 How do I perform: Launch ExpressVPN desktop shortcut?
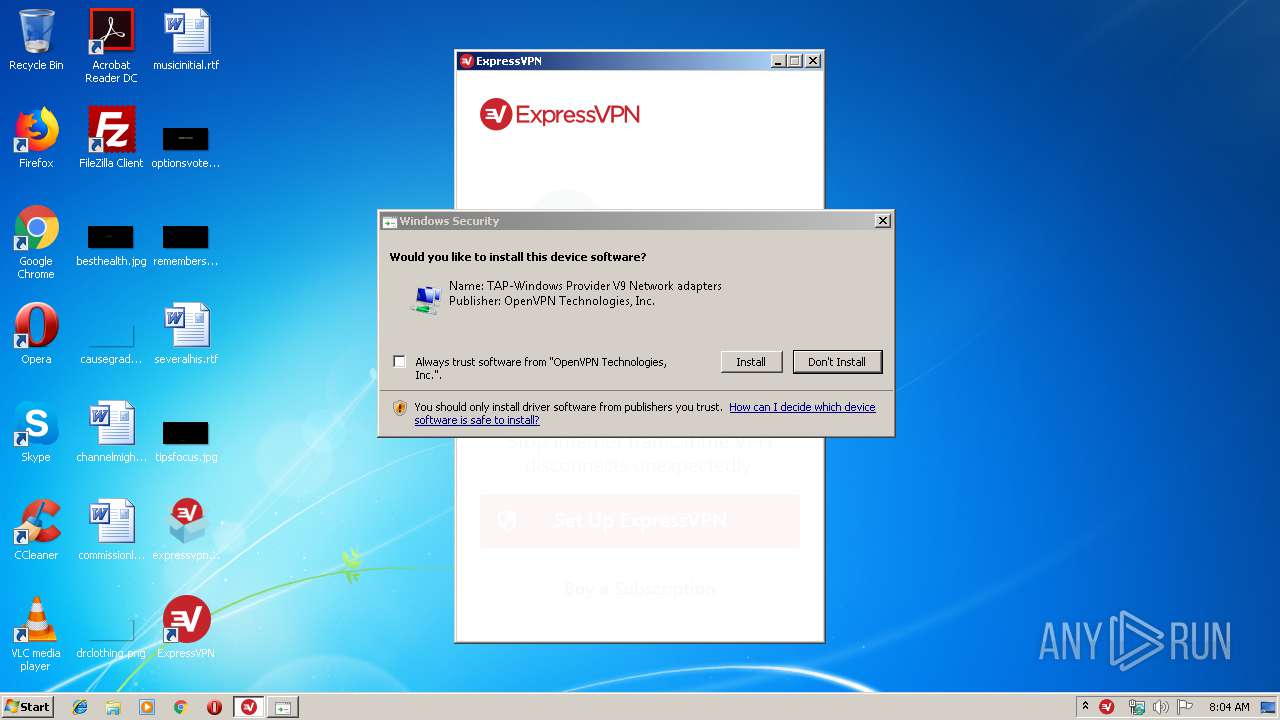(186, 628)
